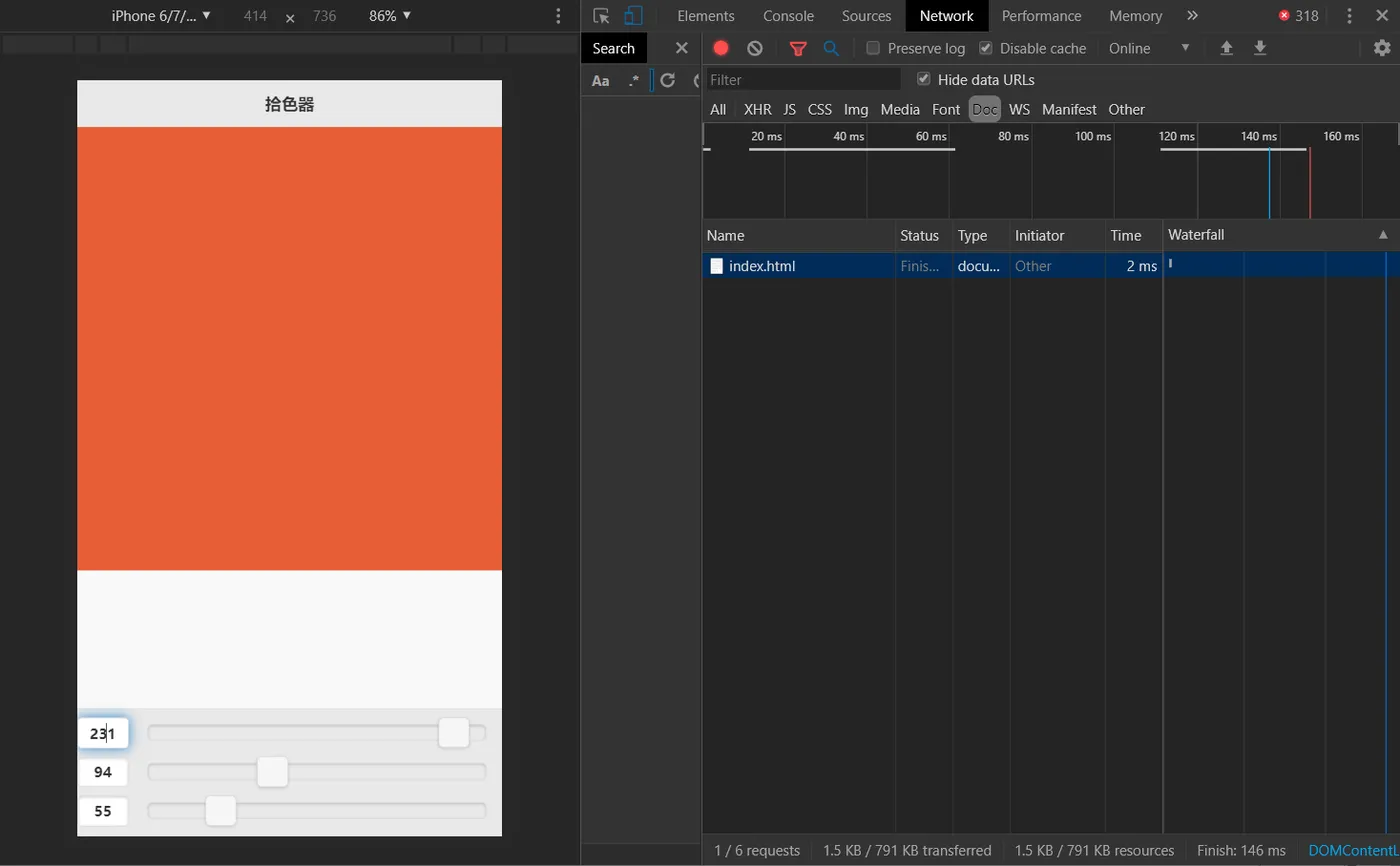
Task: Filter by Other type
Action: pyautogui.click(x=1126, y=109)
